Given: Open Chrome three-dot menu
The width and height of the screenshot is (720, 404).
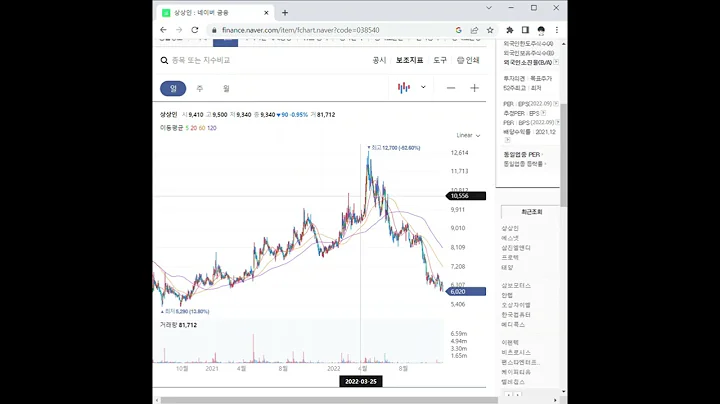Looking at the screenshot, I should coord(557,30).
